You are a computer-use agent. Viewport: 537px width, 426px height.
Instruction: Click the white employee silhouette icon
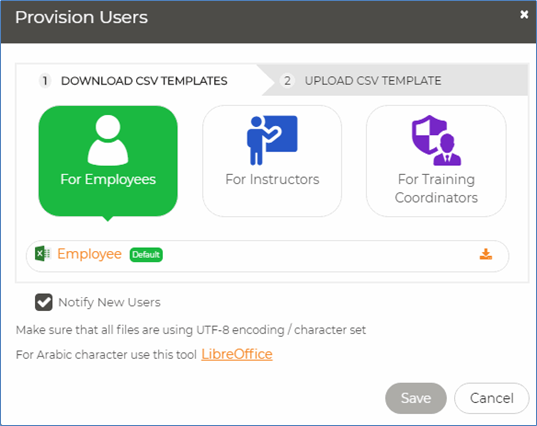click(108, 140)
